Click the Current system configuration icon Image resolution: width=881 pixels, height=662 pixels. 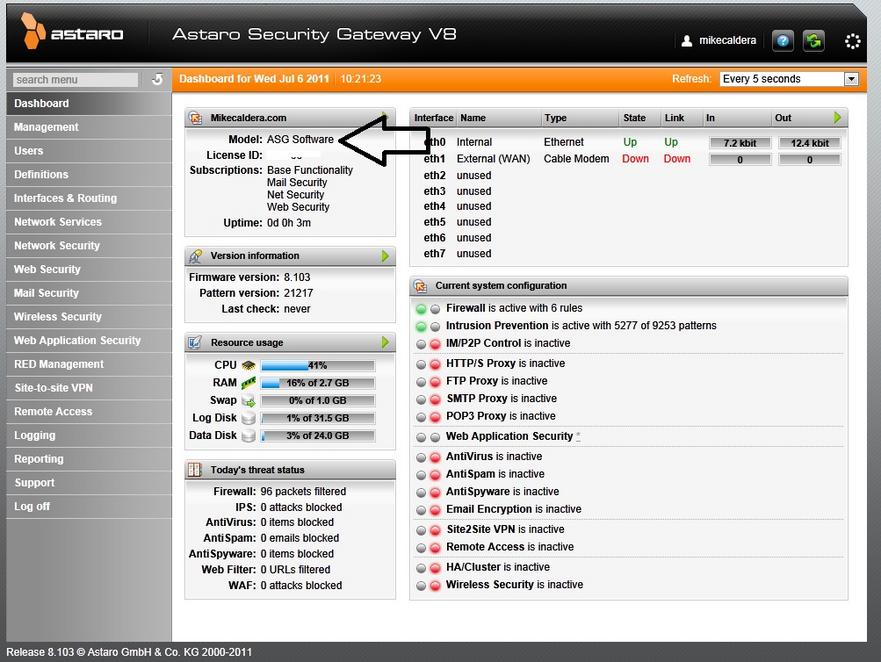pos(420,285)
